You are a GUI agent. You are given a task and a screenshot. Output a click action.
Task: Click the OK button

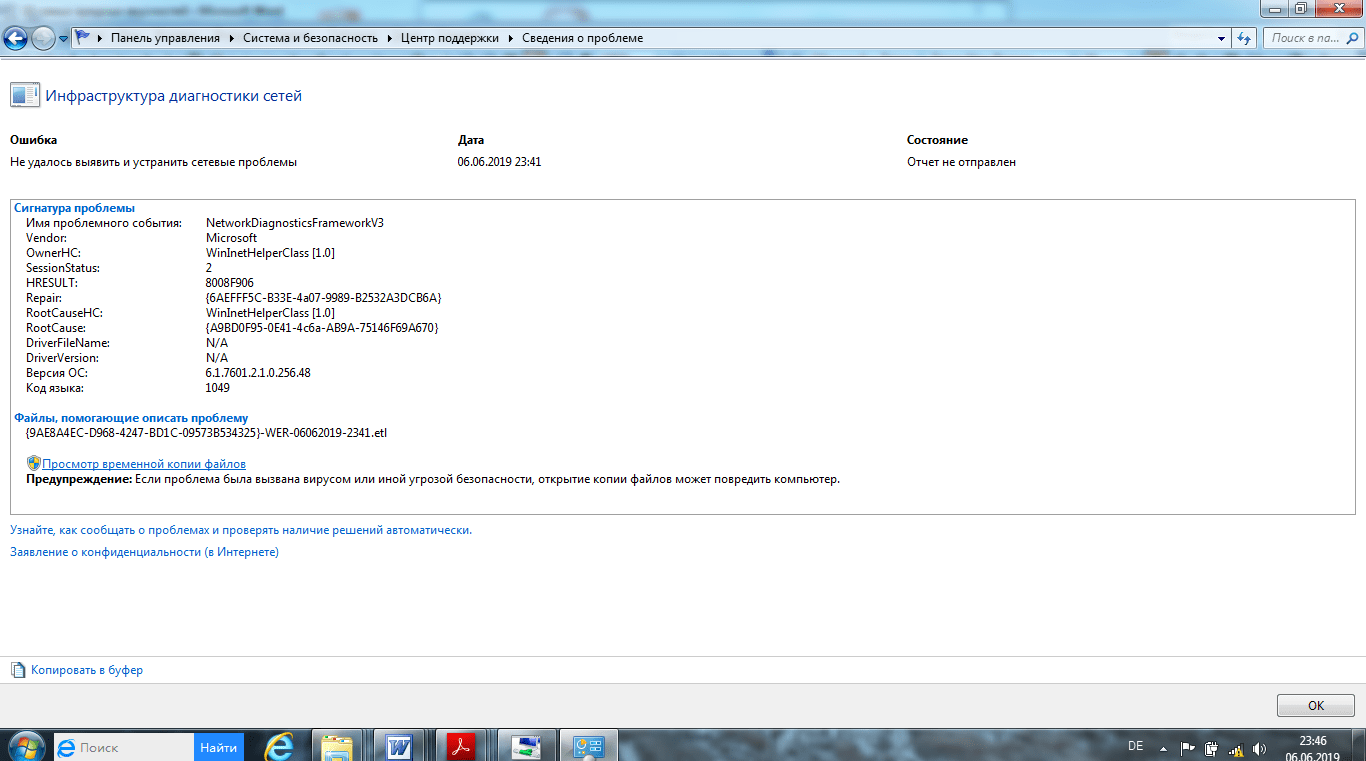point(1315,705)
